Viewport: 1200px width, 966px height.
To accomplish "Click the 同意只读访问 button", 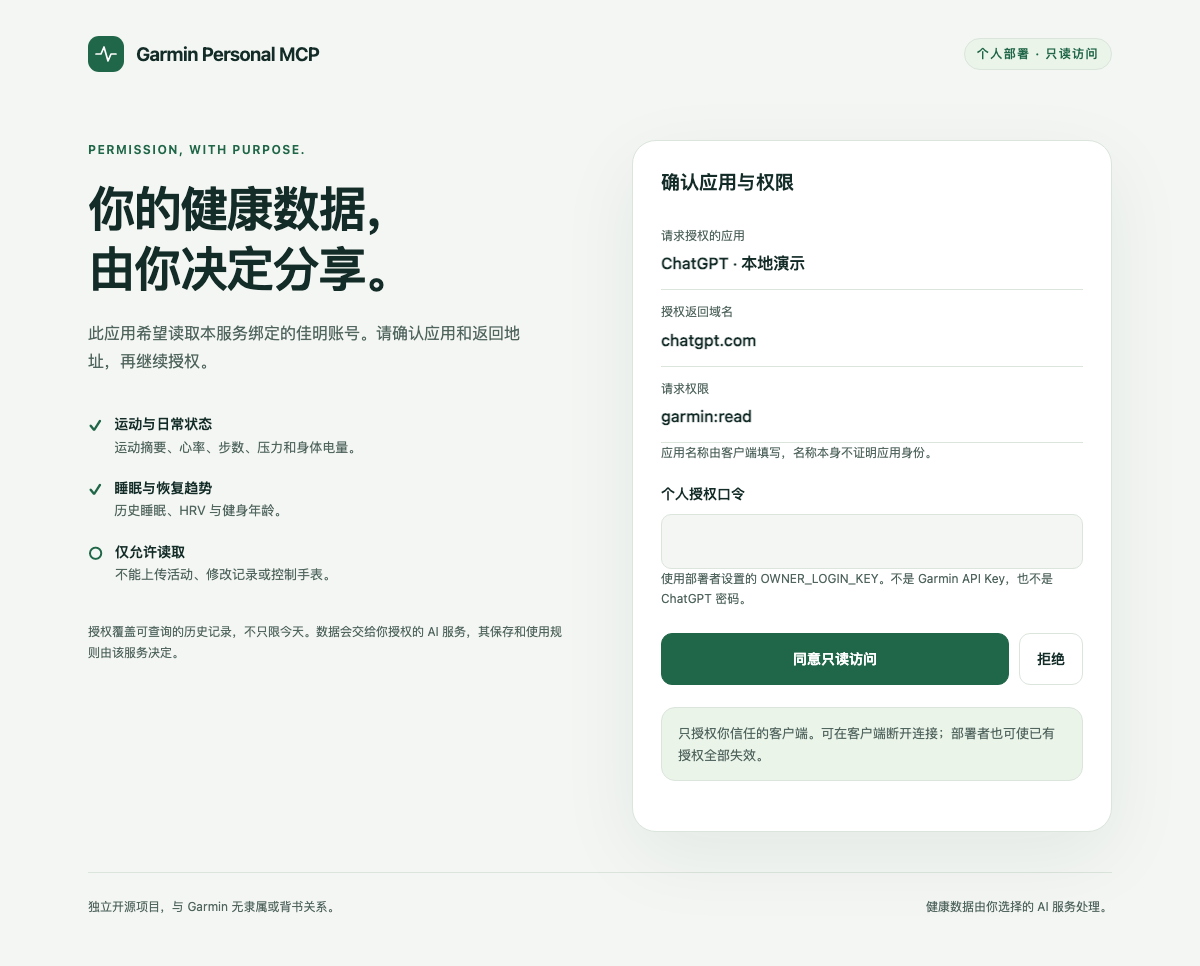I will pyautogui.click(x=835, y=659).
